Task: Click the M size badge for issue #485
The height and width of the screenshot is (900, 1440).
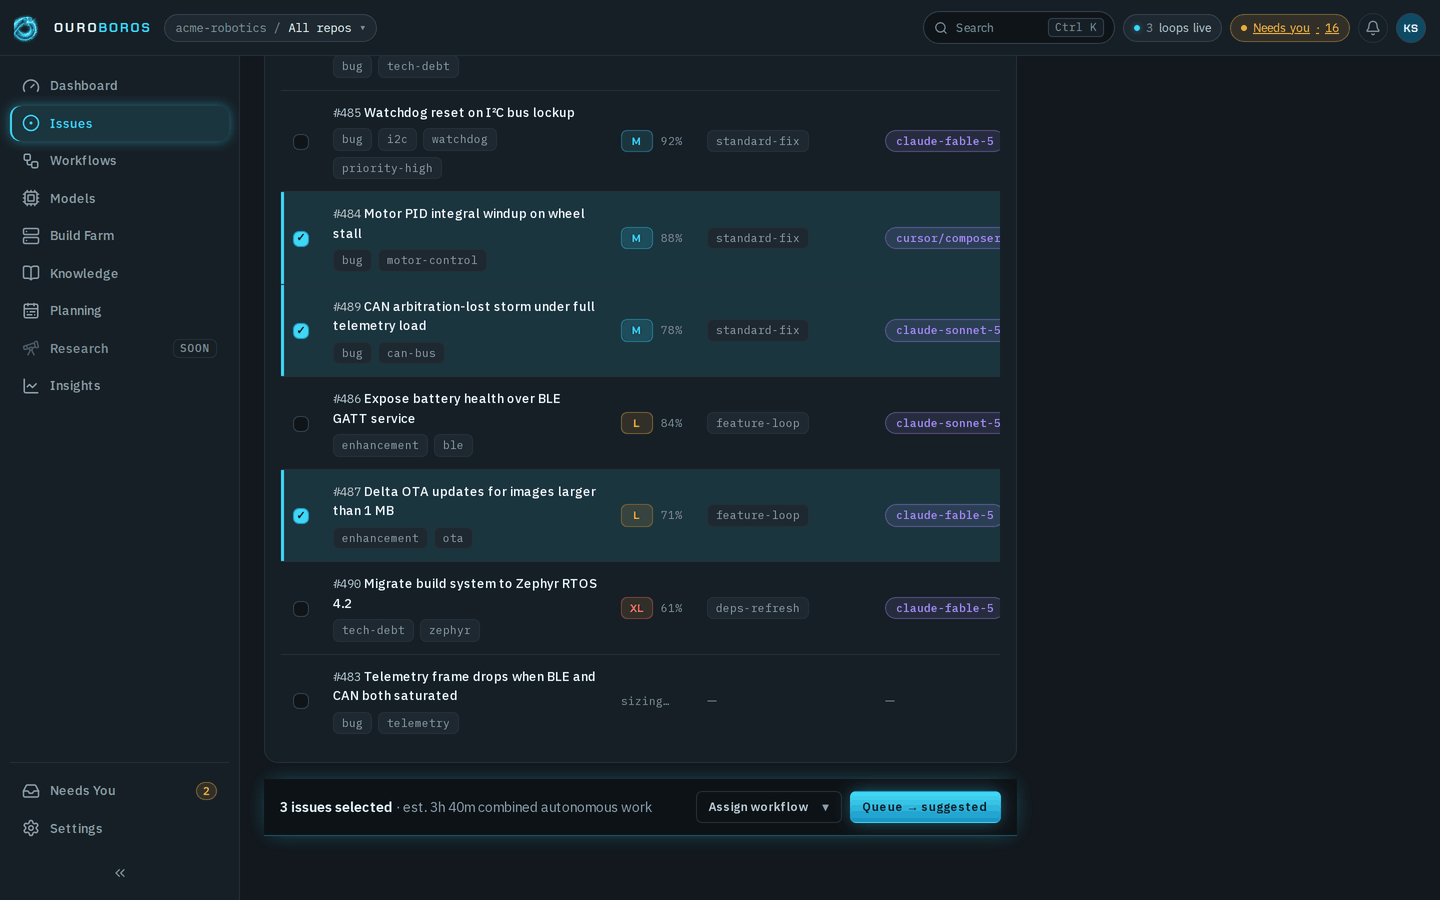Action: tap(636, 141)
